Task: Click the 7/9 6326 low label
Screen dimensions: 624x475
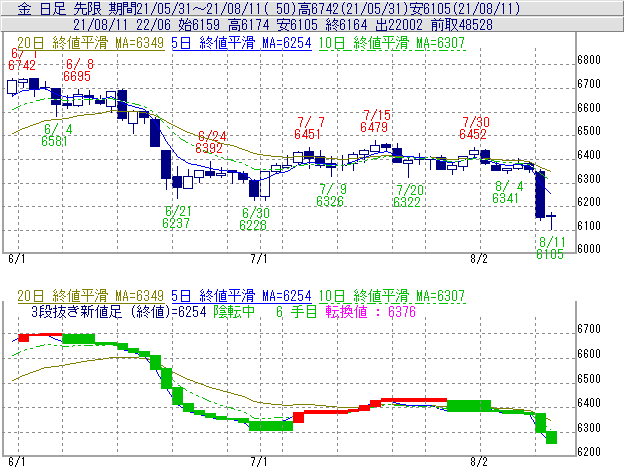Action: point(331,195)
